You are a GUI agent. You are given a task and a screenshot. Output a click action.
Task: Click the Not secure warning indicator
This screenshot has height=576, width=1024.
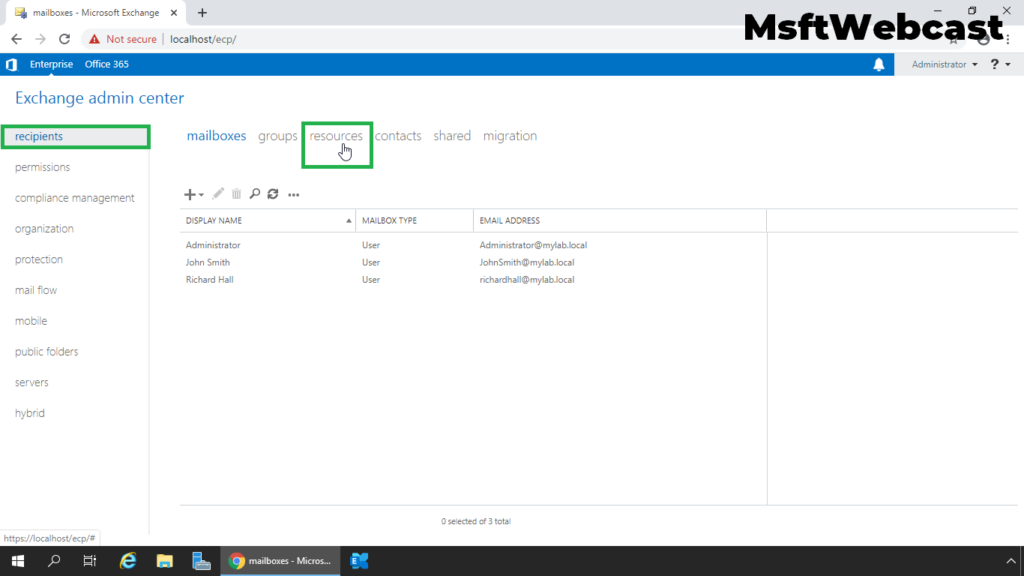click(123, 39)
